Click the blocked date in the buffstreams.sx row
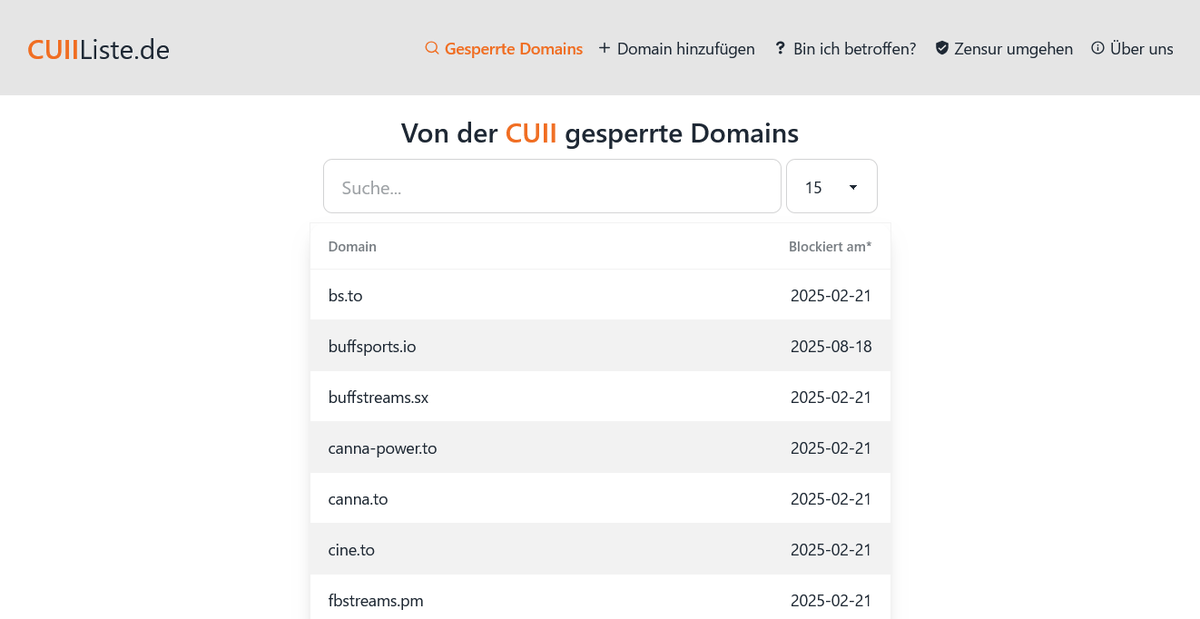 (x=831, y=397)
